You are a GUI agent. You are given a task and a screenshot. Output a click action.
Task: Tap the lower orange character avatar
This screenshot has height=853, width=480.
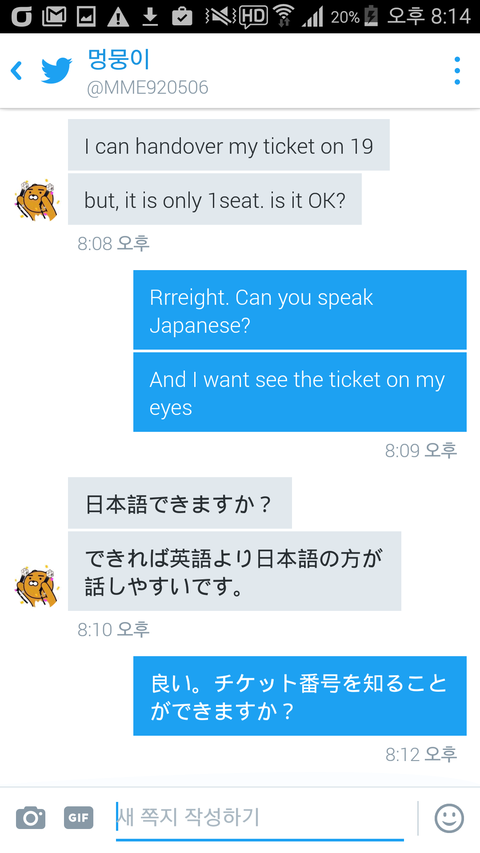pyautogui.click(x=36, y=585)
